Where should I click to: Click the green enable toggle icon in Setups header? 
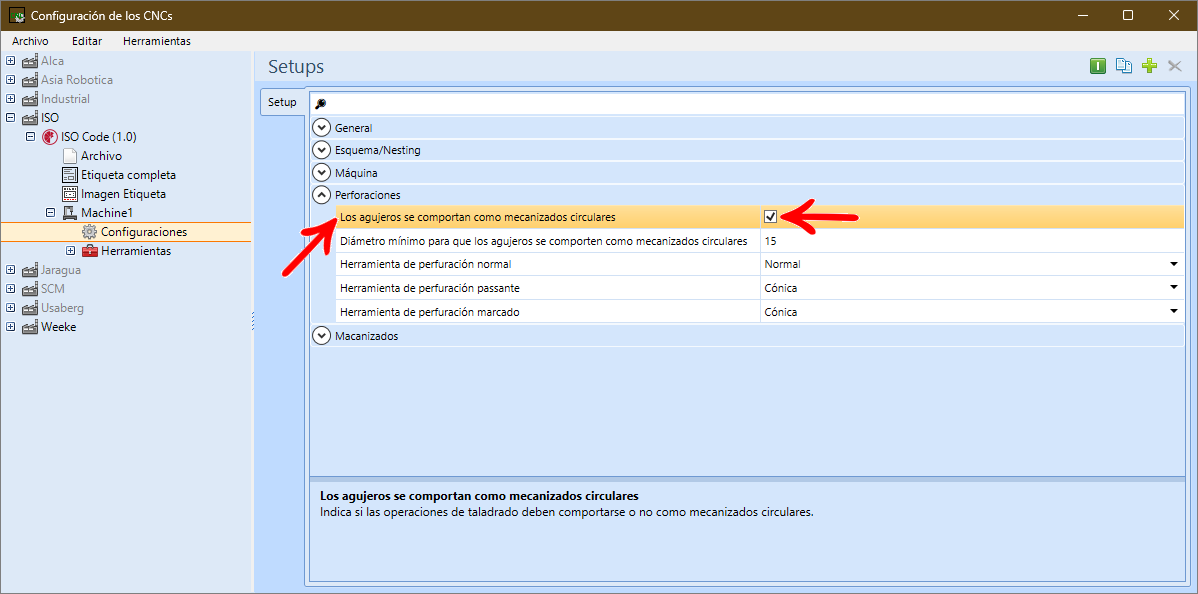click(x=1098, y=67)
